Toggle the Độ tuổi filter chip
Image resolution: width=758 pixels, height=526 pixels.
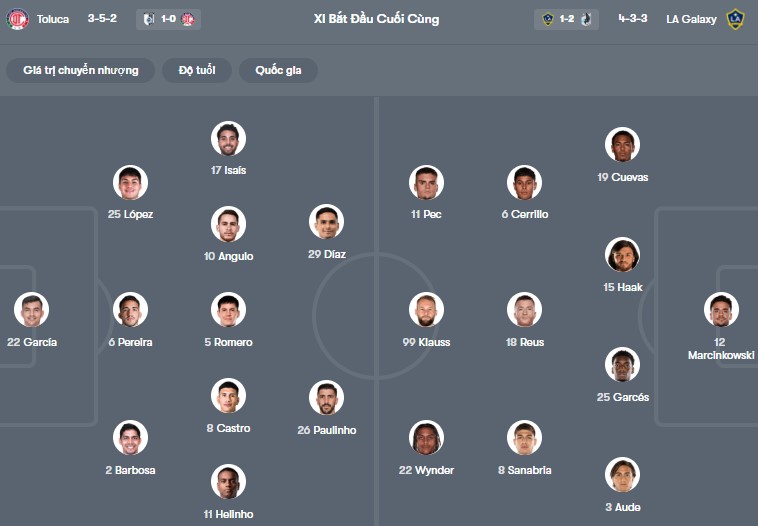[x=204, y=70]
